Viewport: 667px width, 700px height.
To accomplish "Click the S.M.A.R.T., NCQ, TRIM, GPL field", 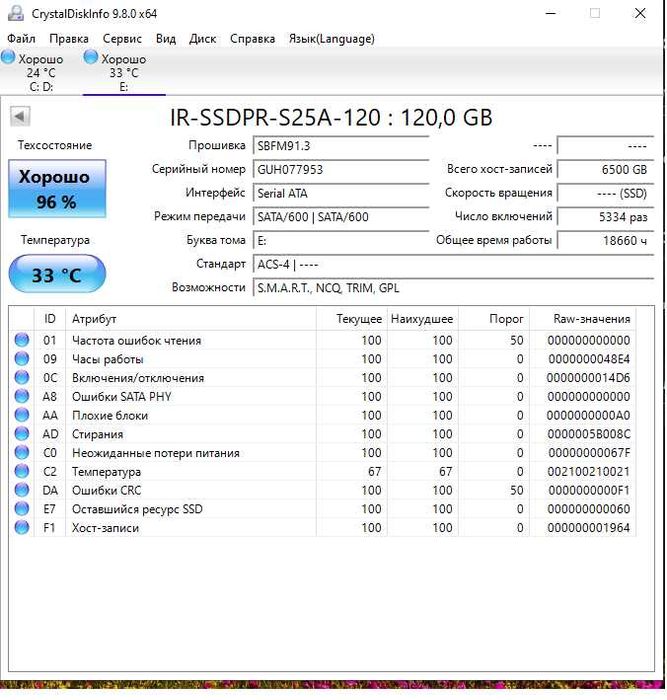I will tap(453, 288).
